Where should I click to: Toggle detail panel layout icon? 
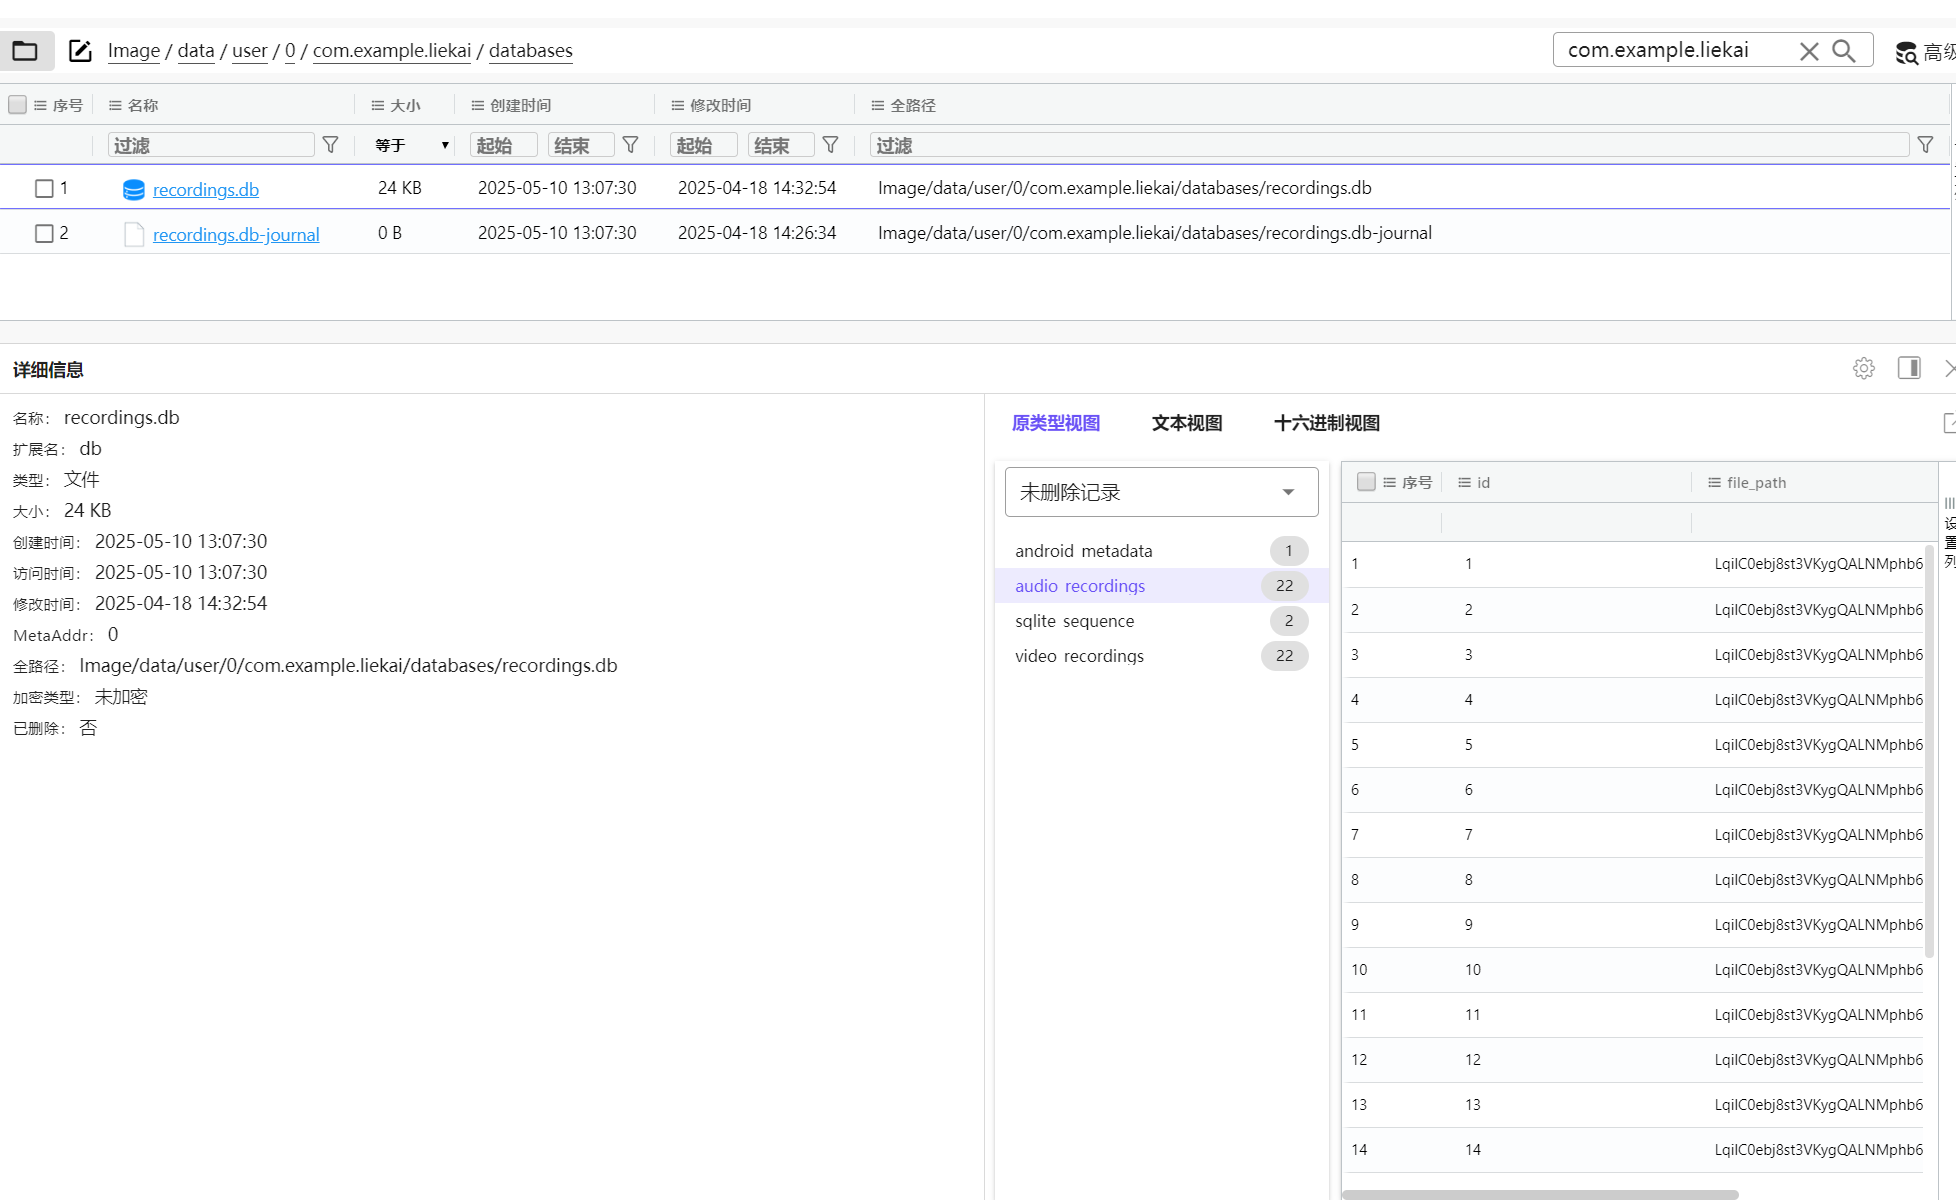point(1909,368)
